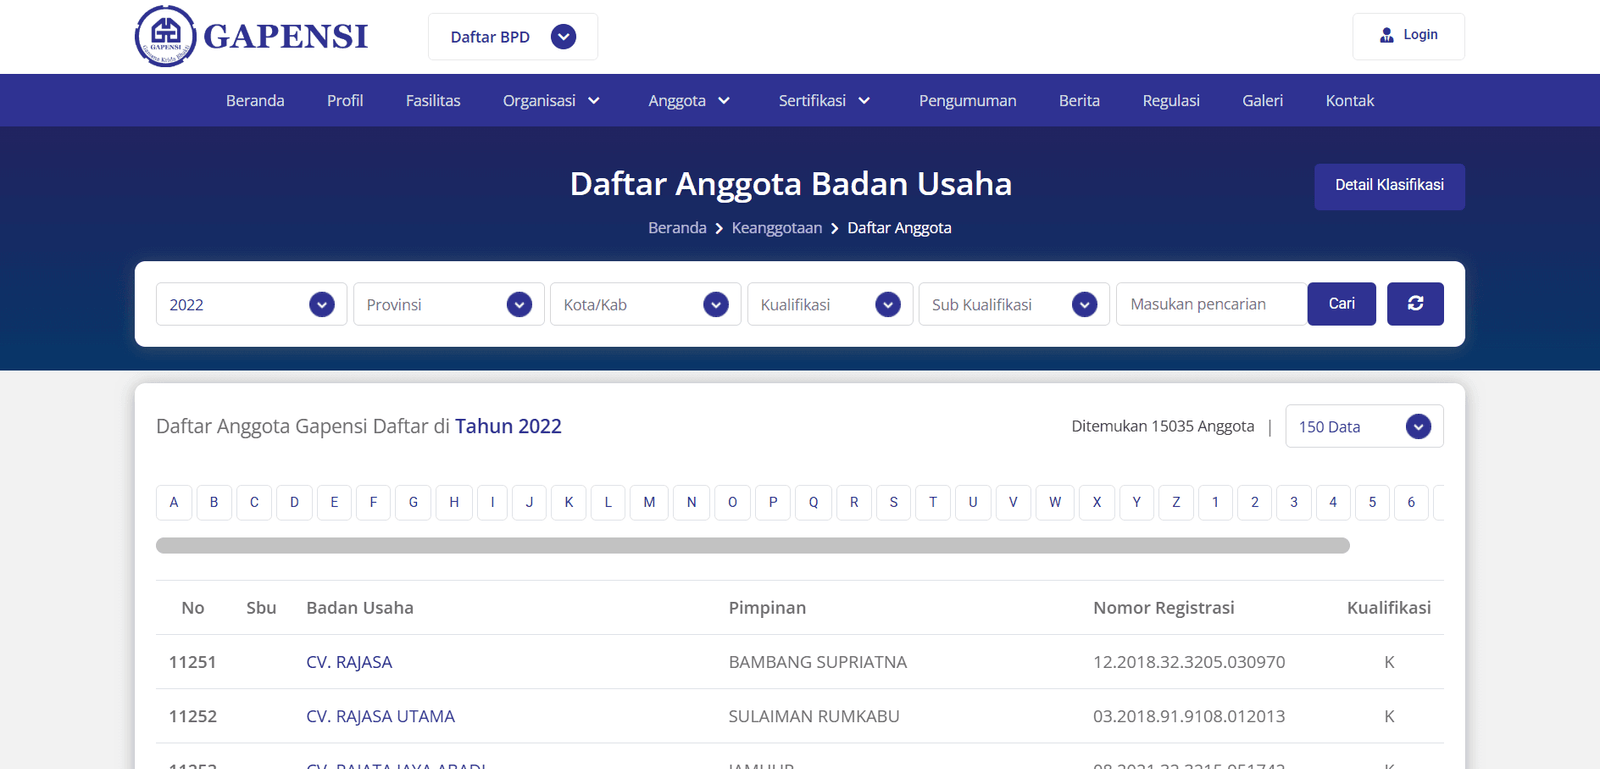Filter by letter P
The width and height of the screenshot is (1600, 769).
pos(773,502)
